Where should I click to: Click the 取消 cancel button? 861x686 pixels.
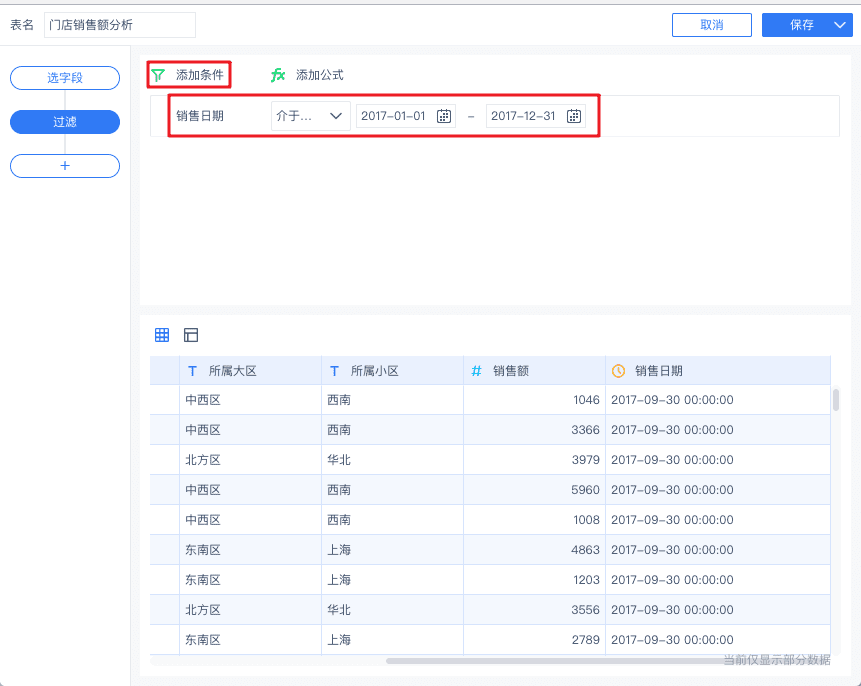[x=712, y=25]
